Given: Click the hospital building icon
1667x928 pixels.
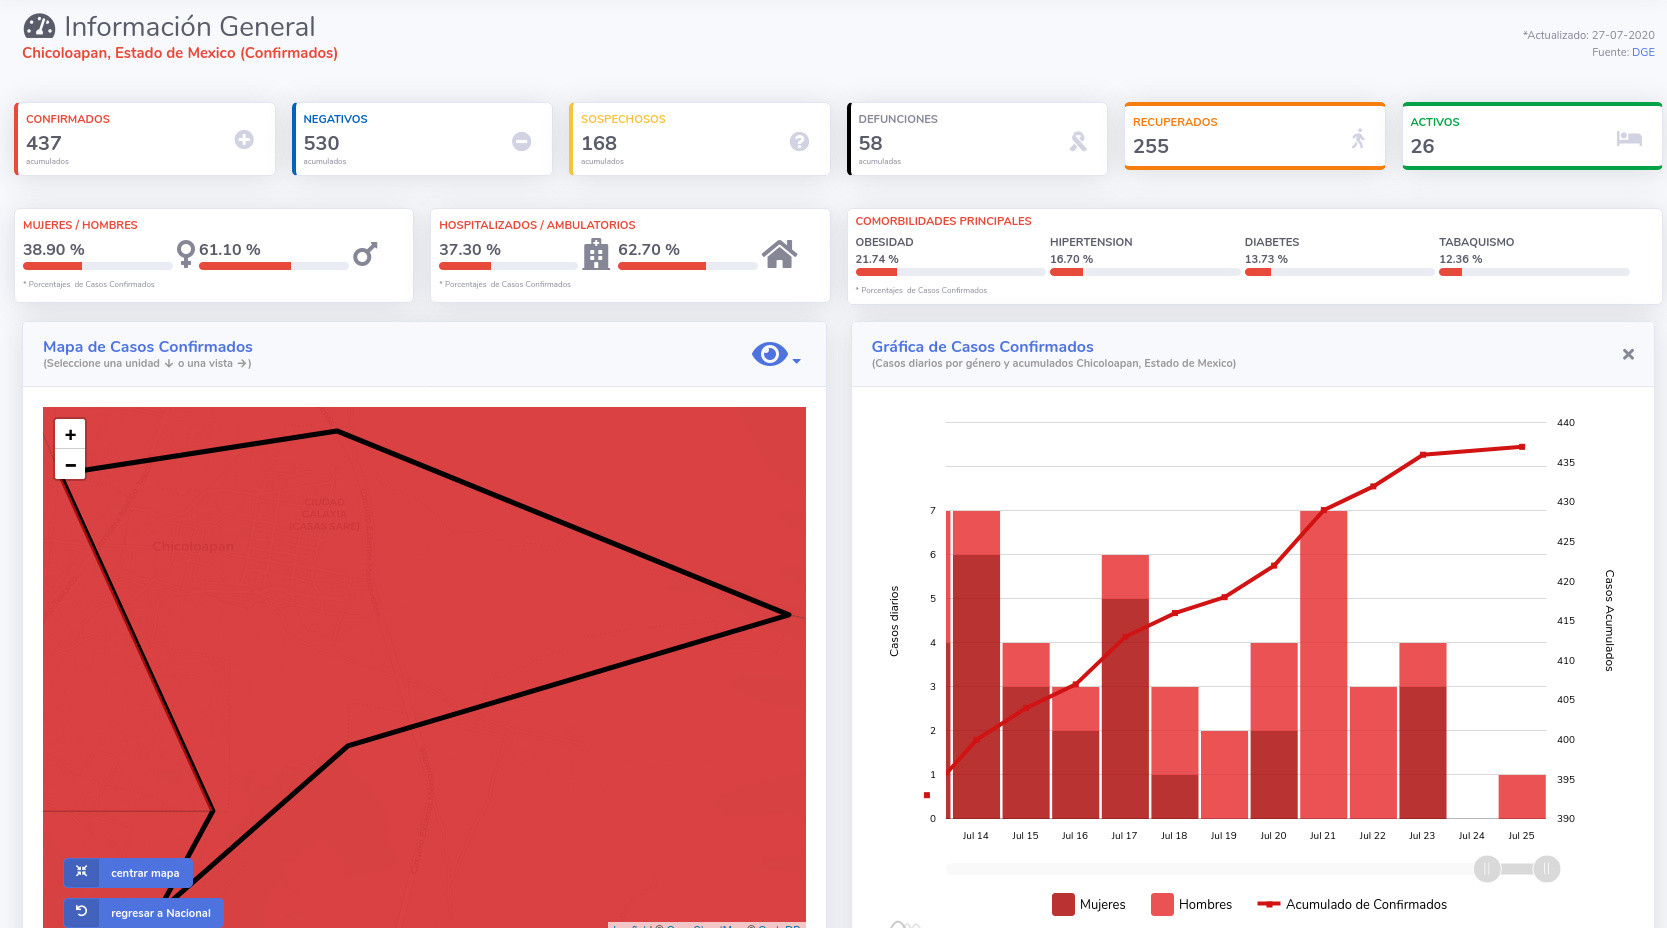Looking at the screenshot, I should [x=596, y=254].
